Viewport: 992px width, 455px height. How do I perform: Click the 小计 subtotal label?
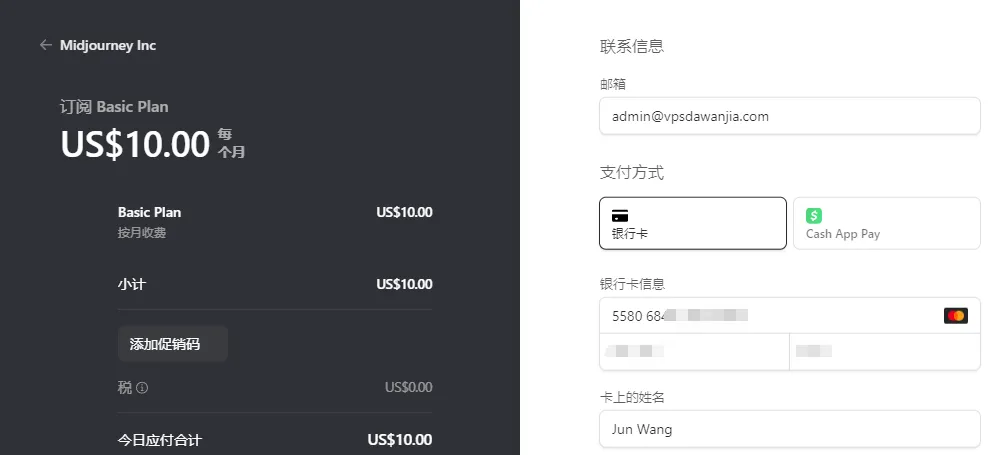[131, 284]
